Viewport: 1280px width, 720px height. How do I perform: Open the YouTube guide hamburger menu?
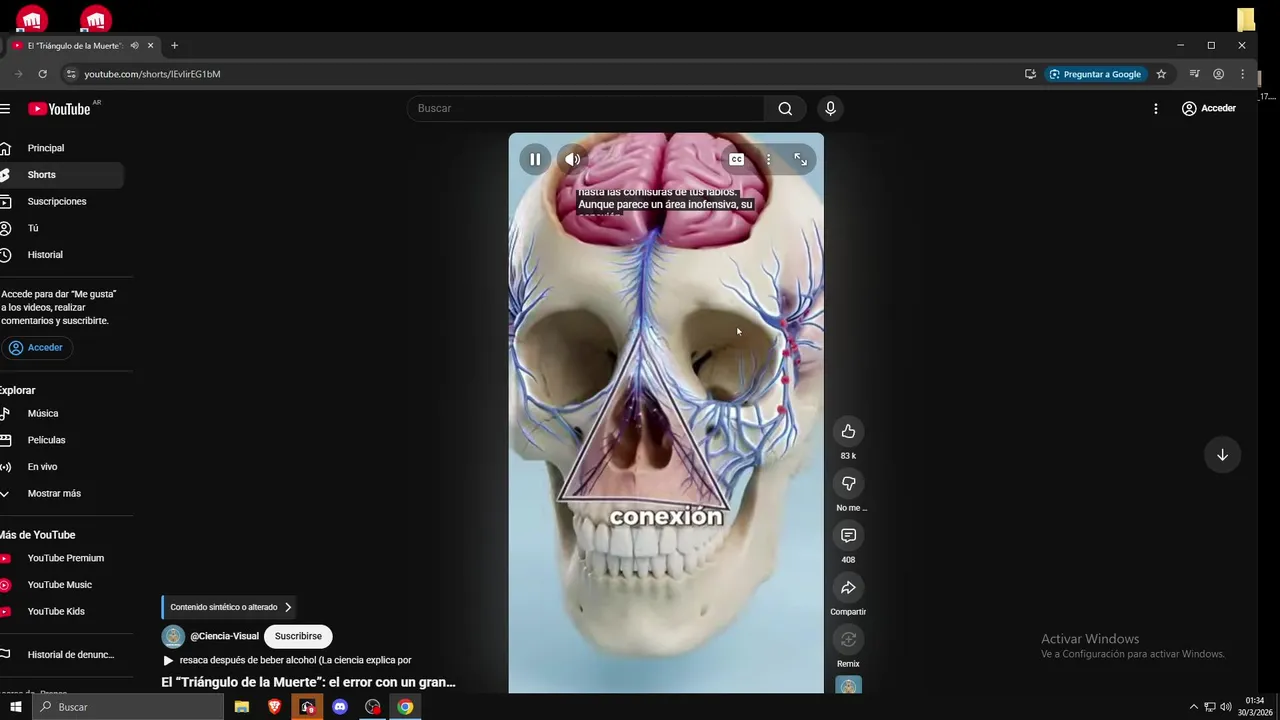[x=5, y=108]
